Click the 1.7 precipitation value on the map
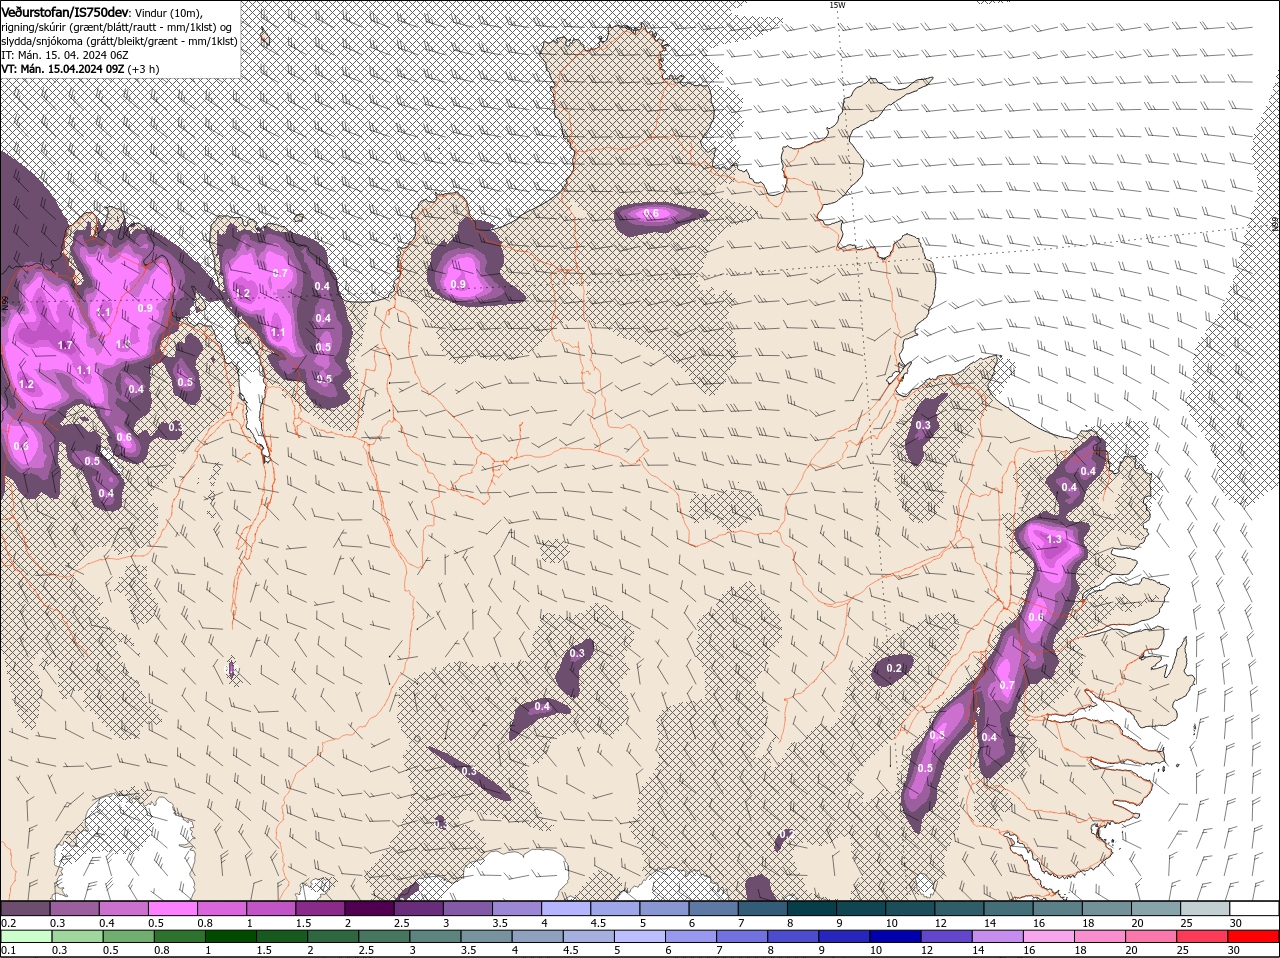This screenshot has width=1280, height=958. coord(65,345)
